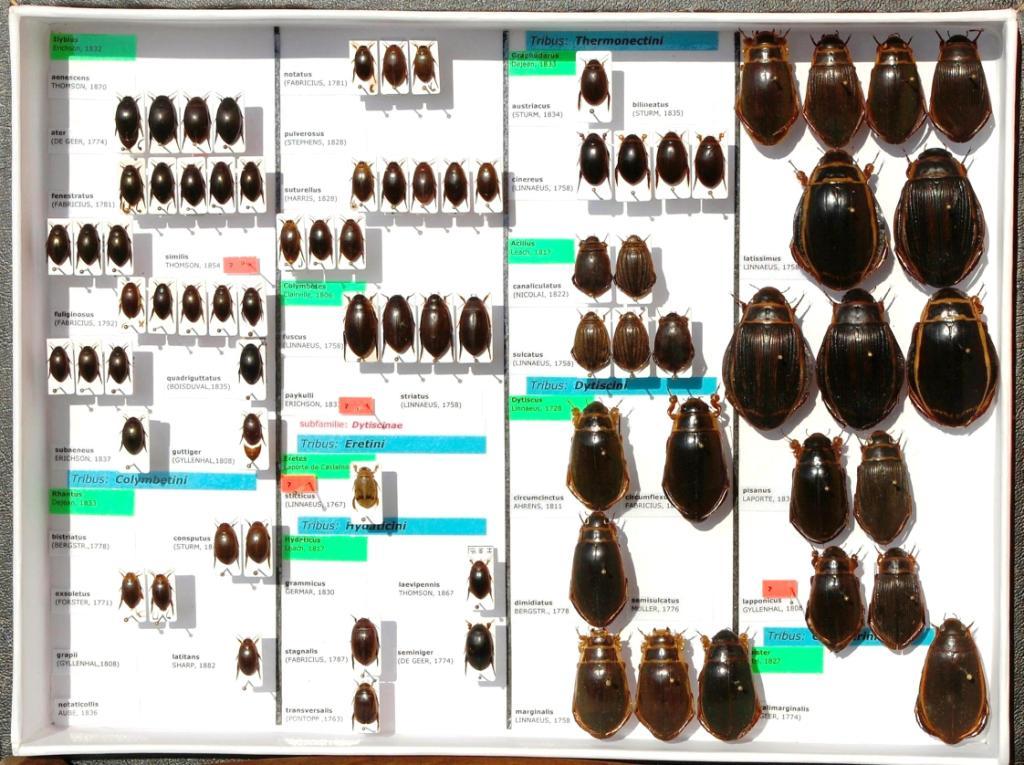Select the beetle specimen beside 'sticticus'
The width and height of the screenshot is (1024, 765).
366,488
